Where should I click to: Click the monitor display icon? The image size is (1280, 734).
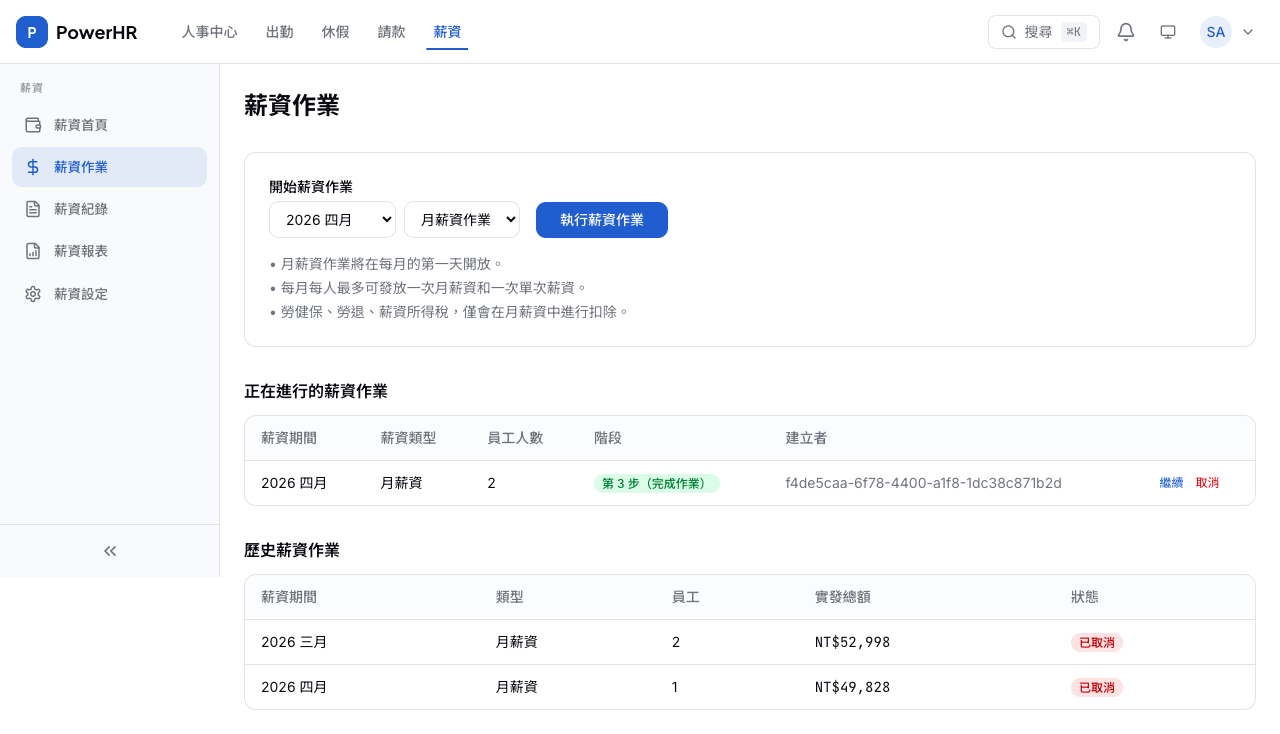(1168, 32)
